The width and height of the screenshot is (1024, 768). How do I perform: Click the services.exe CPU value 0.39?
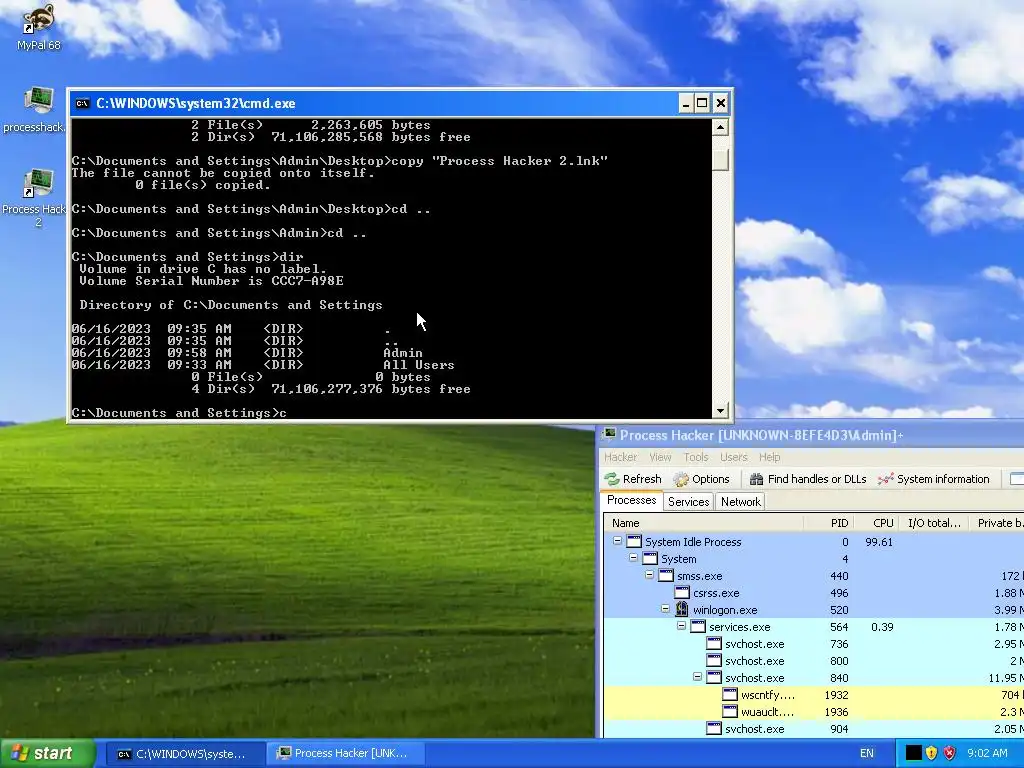click(x=882, y=627)
